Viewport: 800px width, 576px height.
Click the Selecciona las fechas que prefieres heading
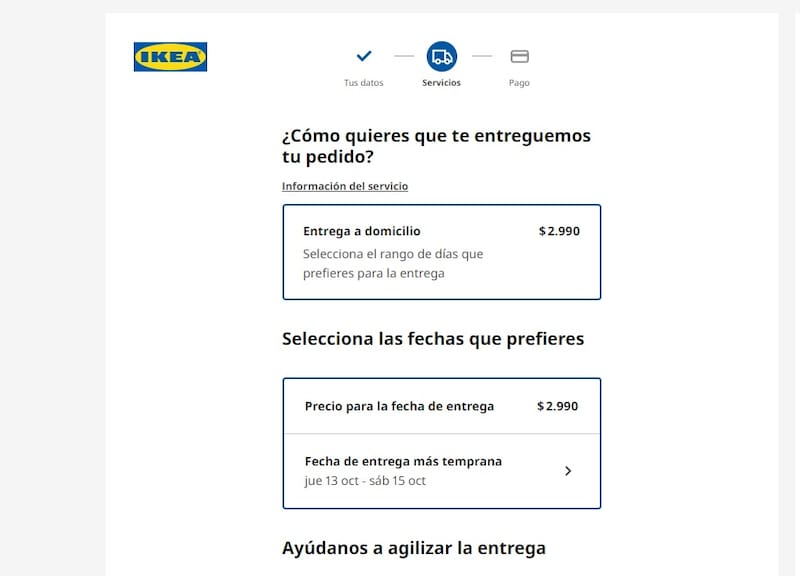(x=433, y=339)
